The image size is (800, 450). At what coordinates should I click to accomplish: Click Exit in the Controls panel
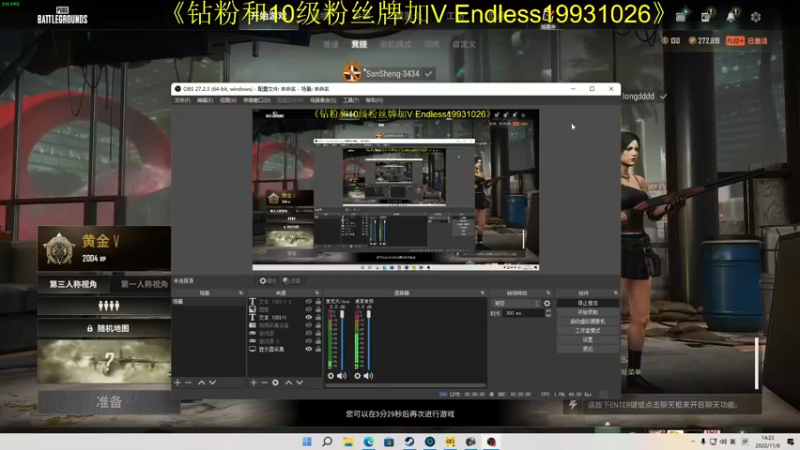[x=588, y=349]
